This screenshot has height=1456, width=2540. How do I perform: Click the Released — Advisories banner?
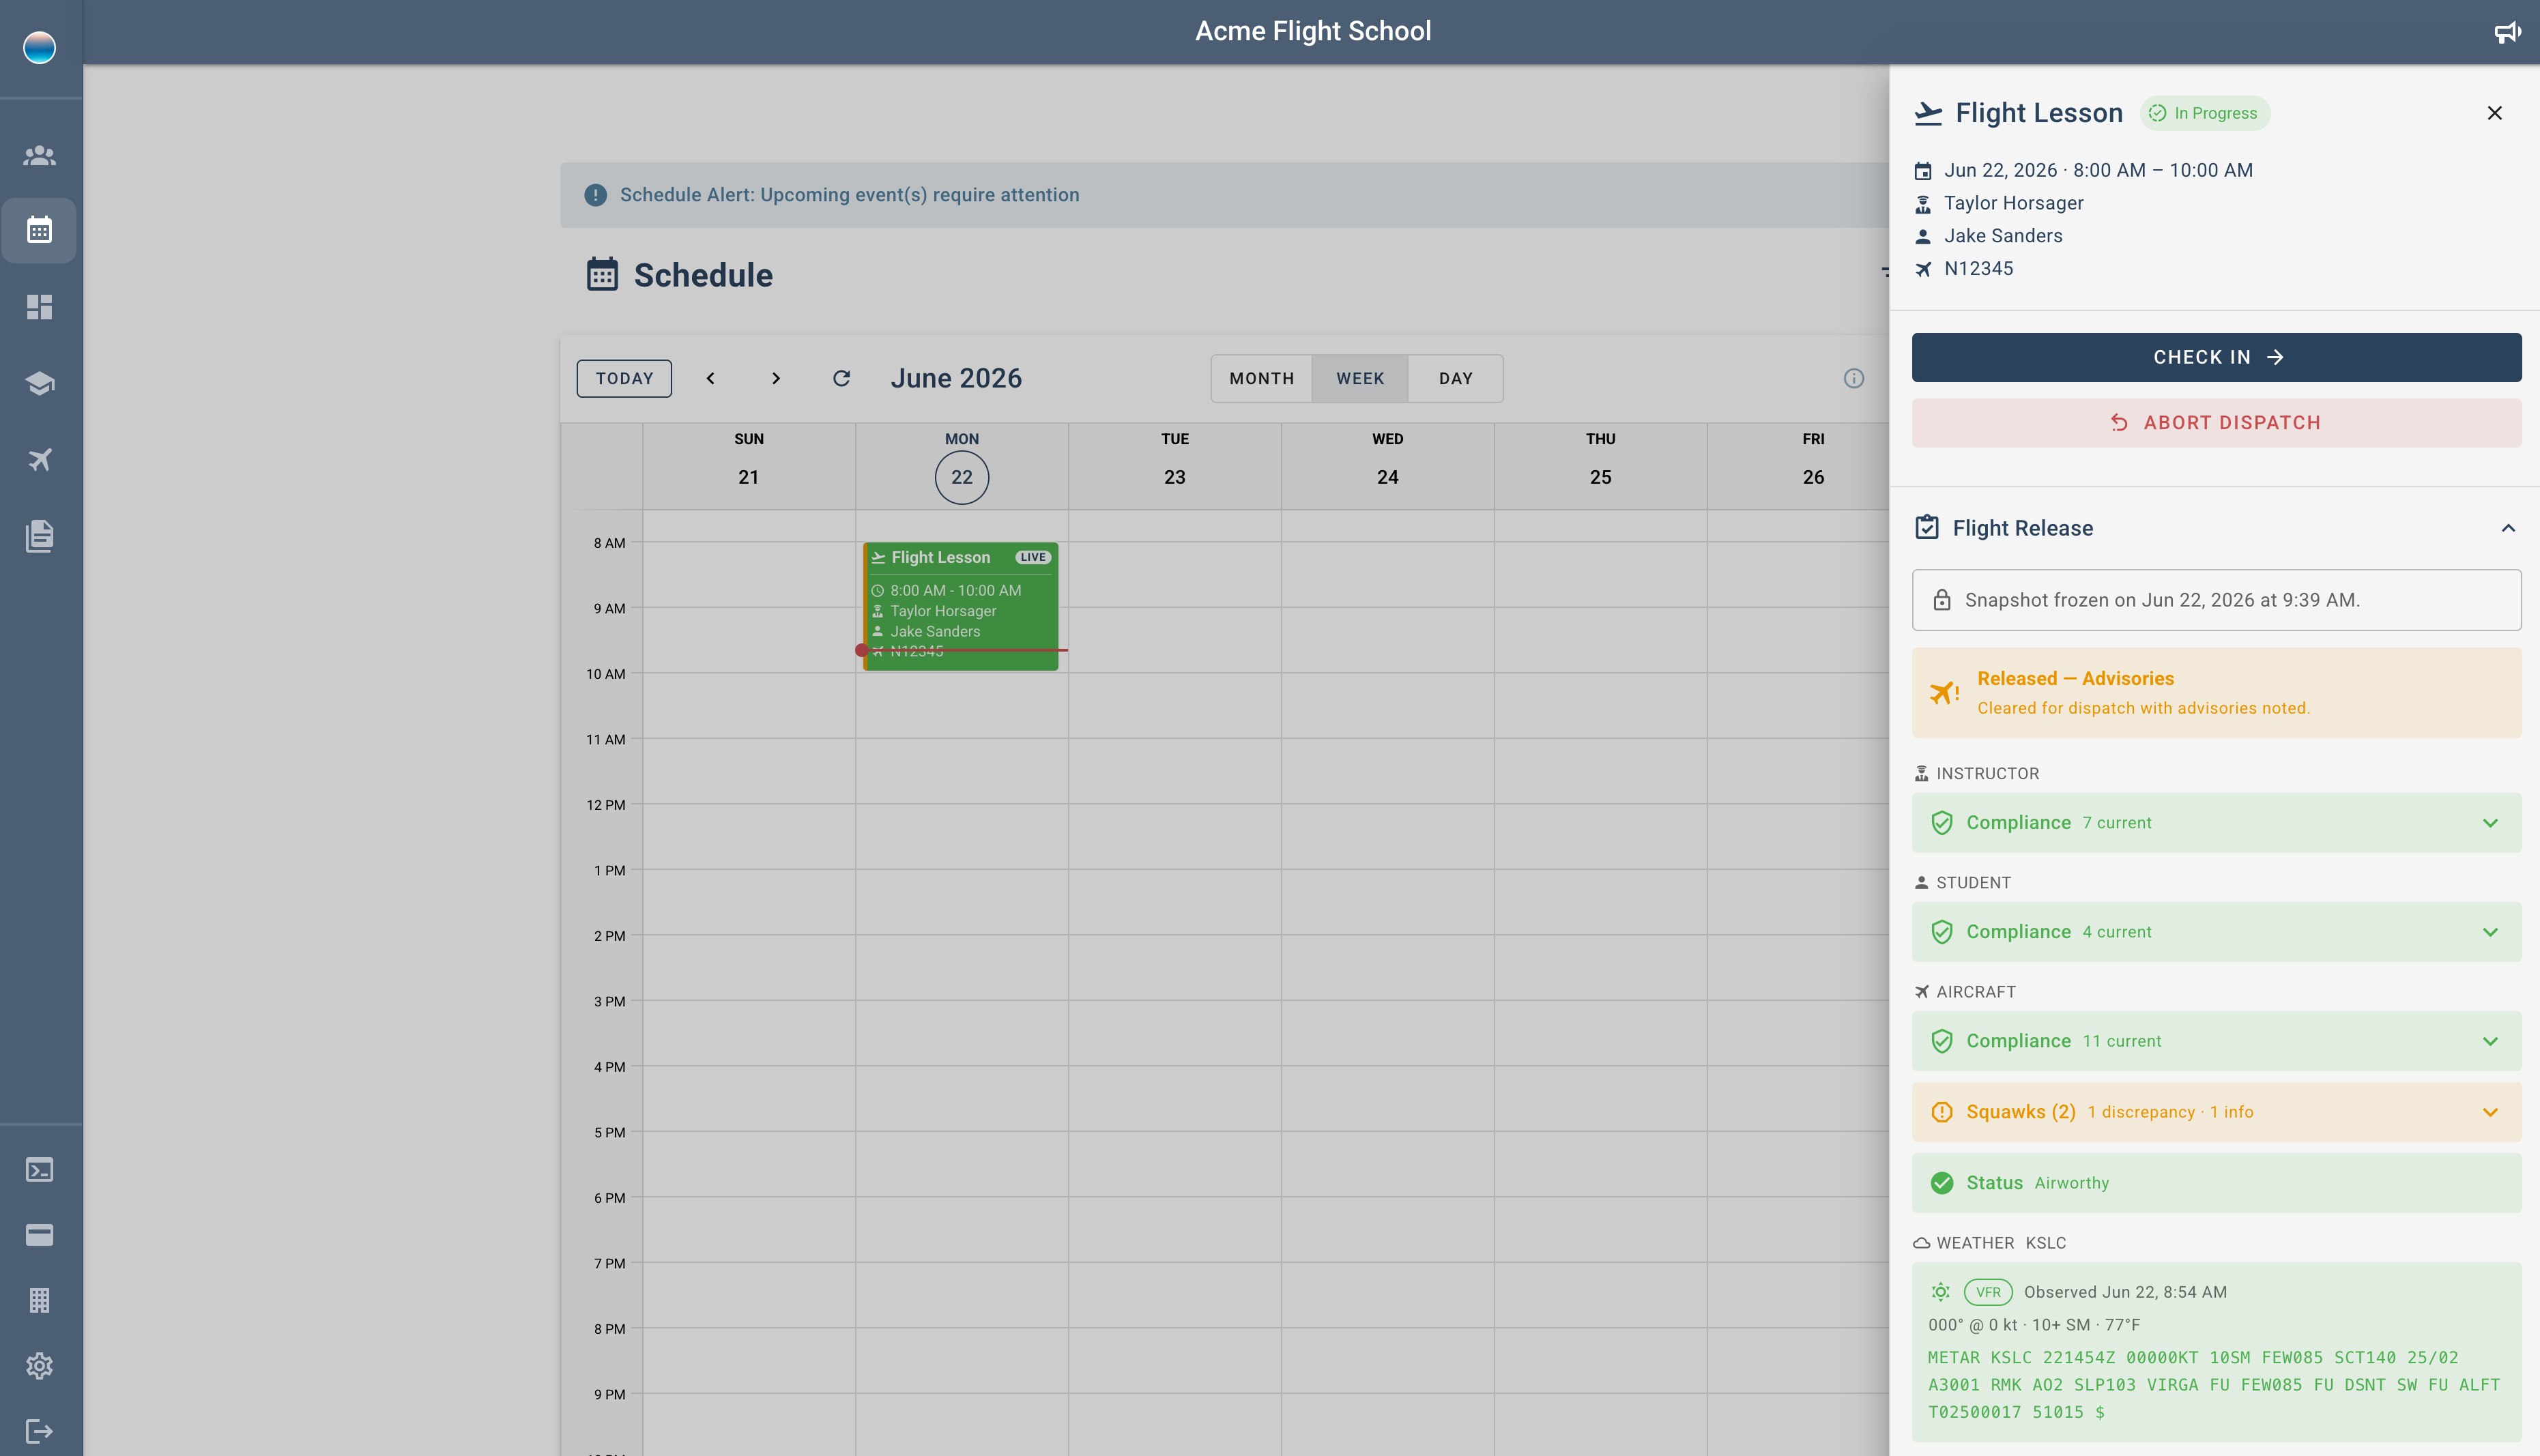point(2216,693)
